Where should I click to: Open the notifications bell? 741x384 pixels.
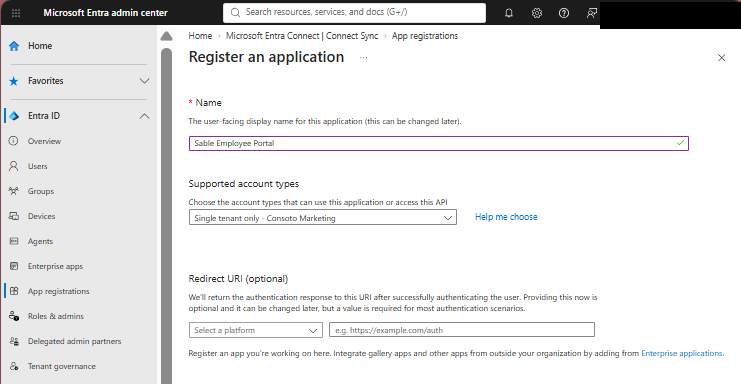tap(509, 13)
